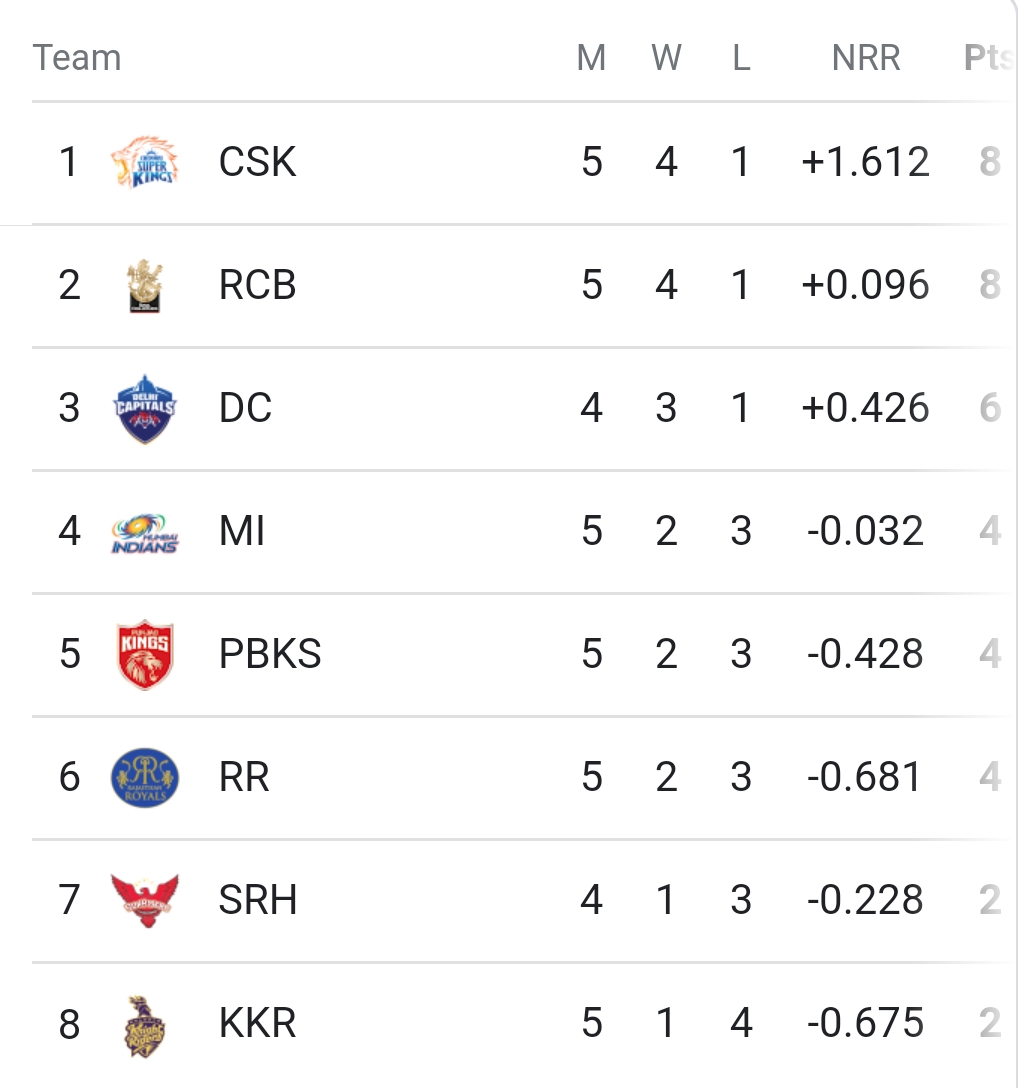1018x1088 pixels.
Task: Click the KKR team name
Action: coord(257,1023)
